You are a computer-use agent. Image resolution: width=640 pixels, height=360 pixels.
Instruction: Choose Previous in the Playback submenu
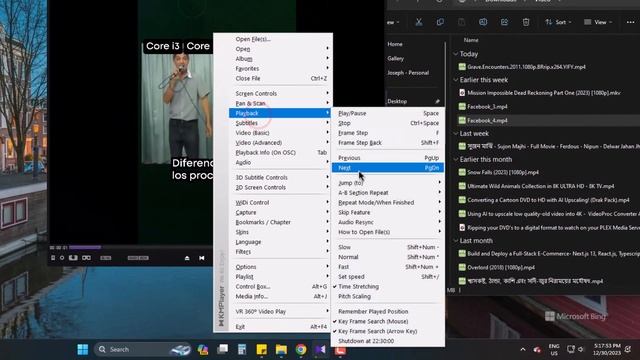click(388, 158)
